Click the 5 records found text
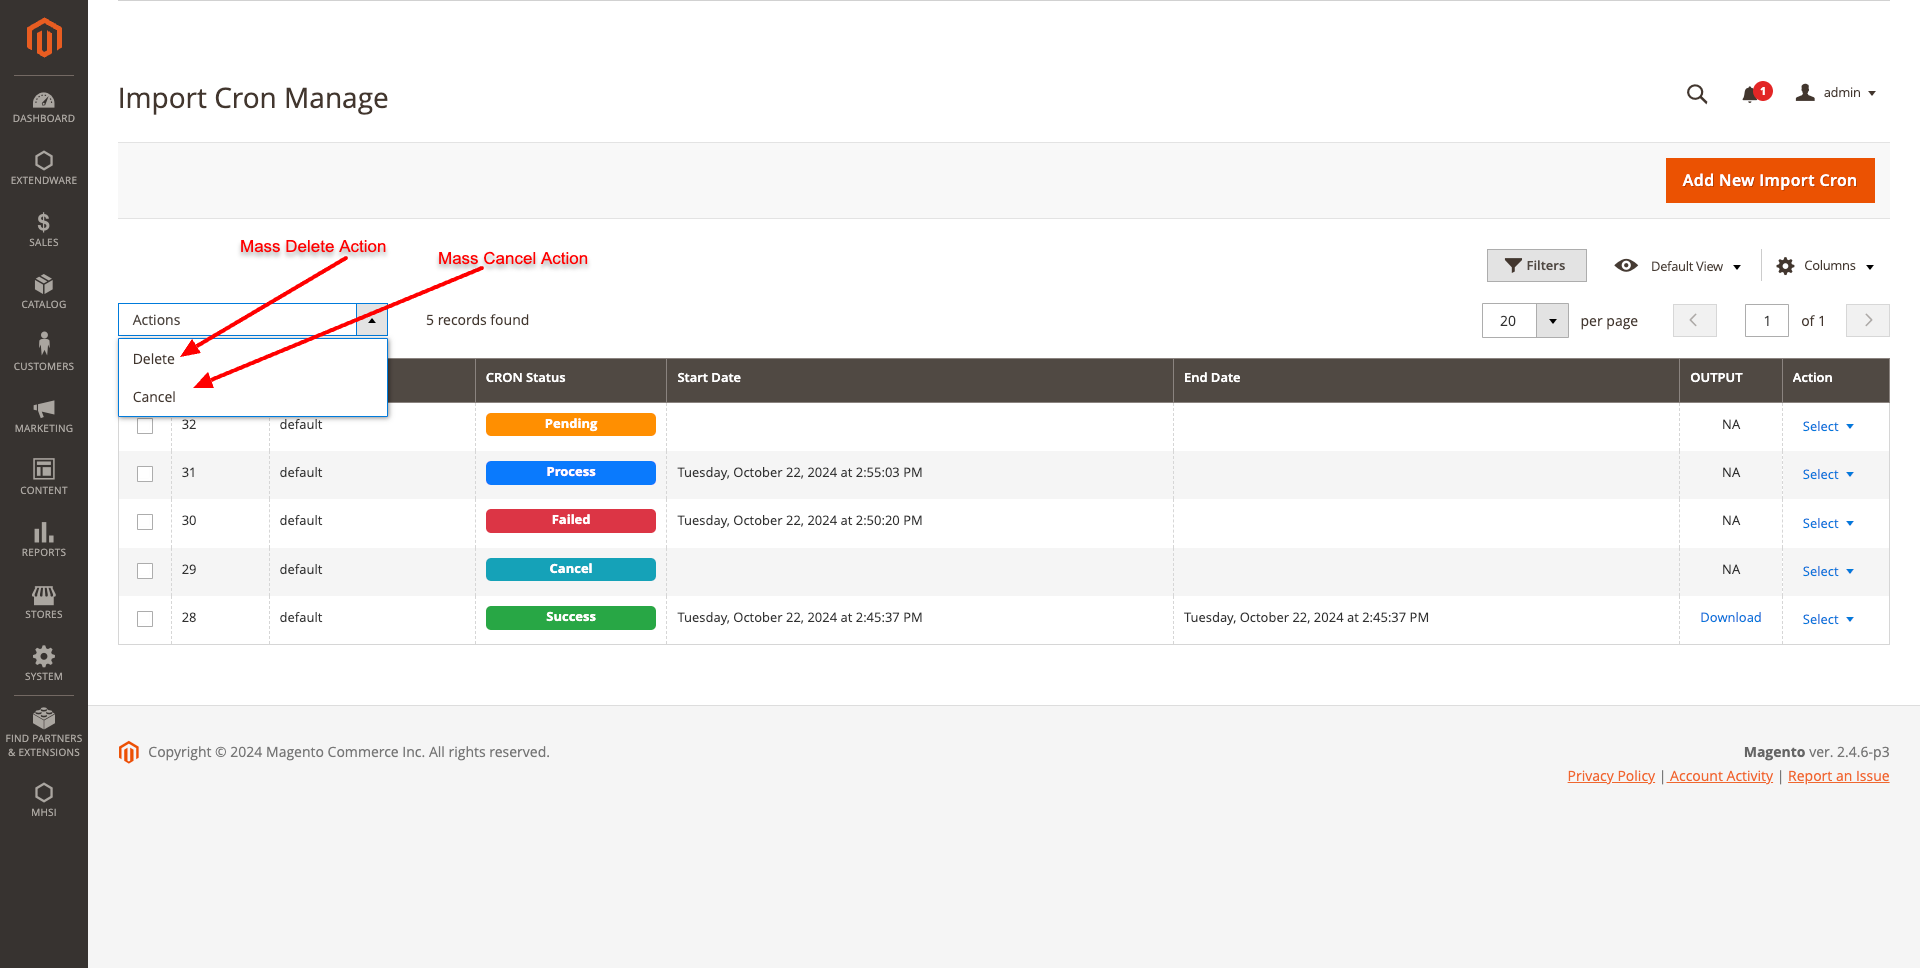The image size is (1920, 968). coord(477,320)
